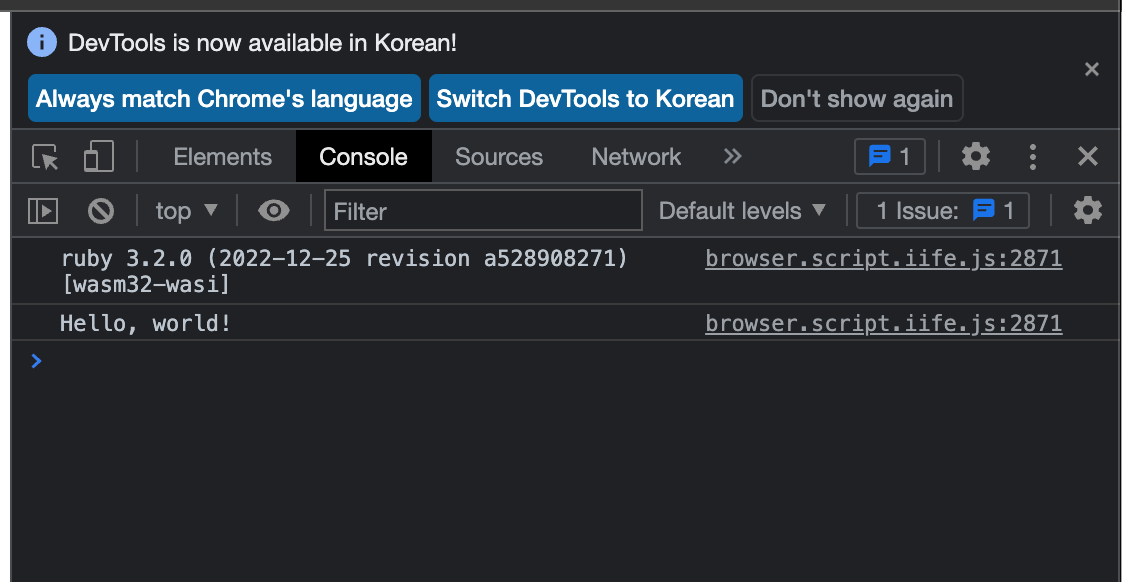Show the console sidebar icon

(43, 211)
